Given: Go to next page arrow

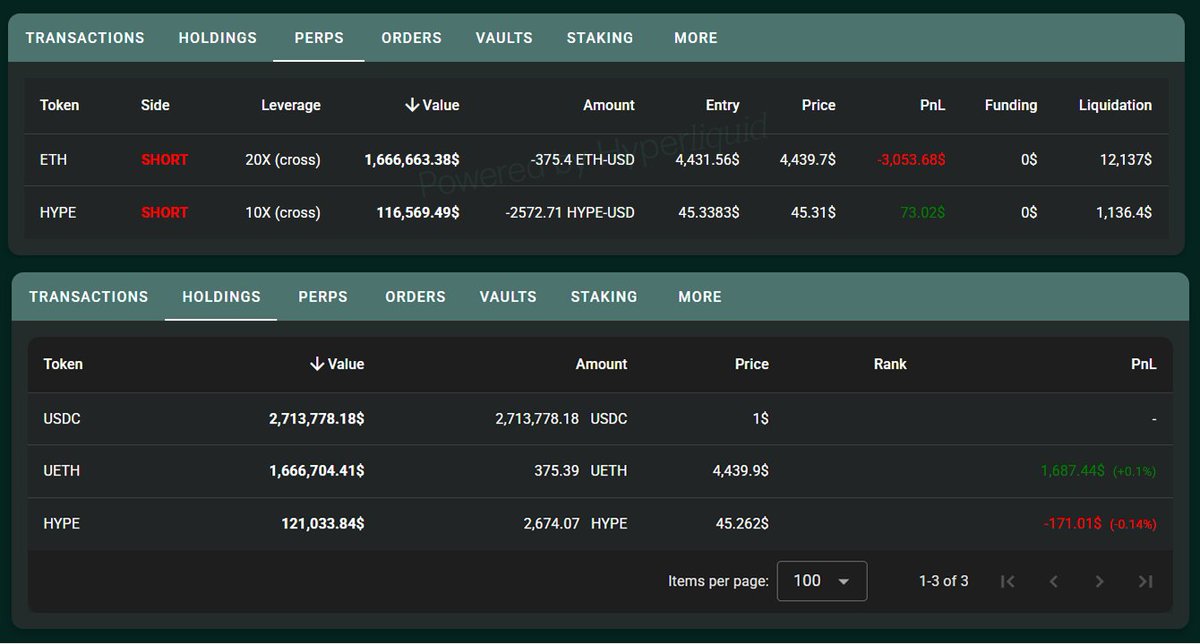Looking at the screenshot, I should point(1099,581).
